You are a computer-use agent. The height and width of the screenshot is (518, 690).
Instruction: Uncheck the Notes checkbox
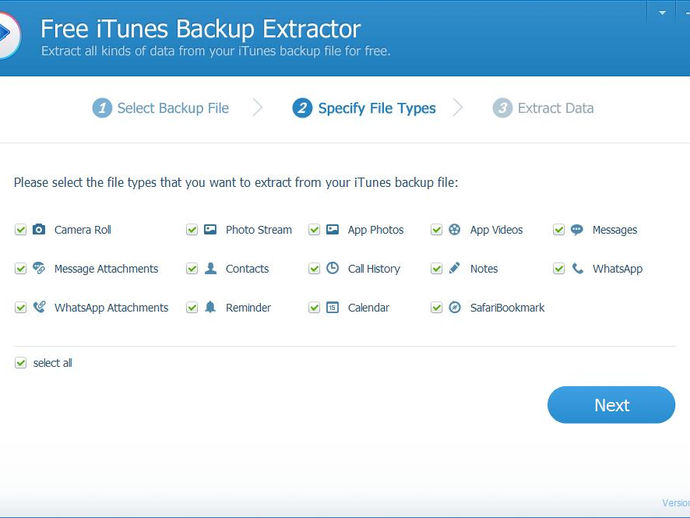[437, 268]
